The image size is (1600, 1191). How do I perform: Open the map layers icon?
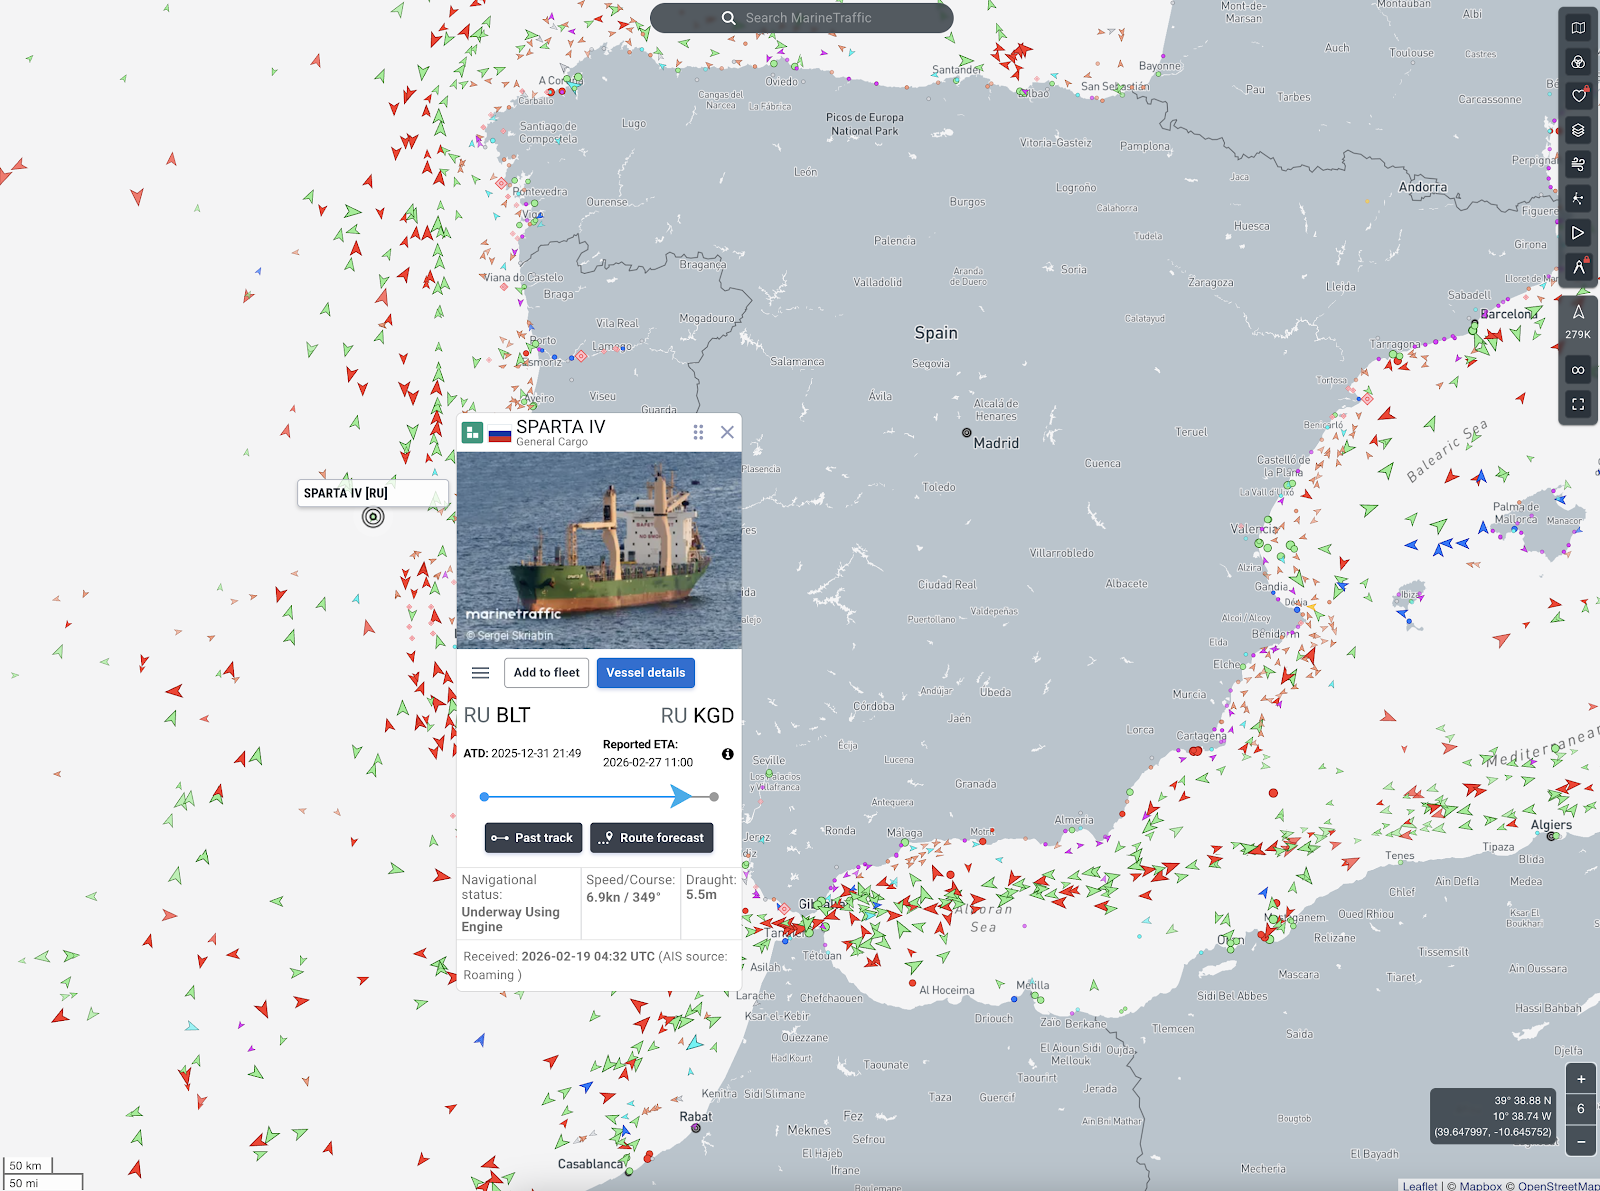(x=1578, y=130)
